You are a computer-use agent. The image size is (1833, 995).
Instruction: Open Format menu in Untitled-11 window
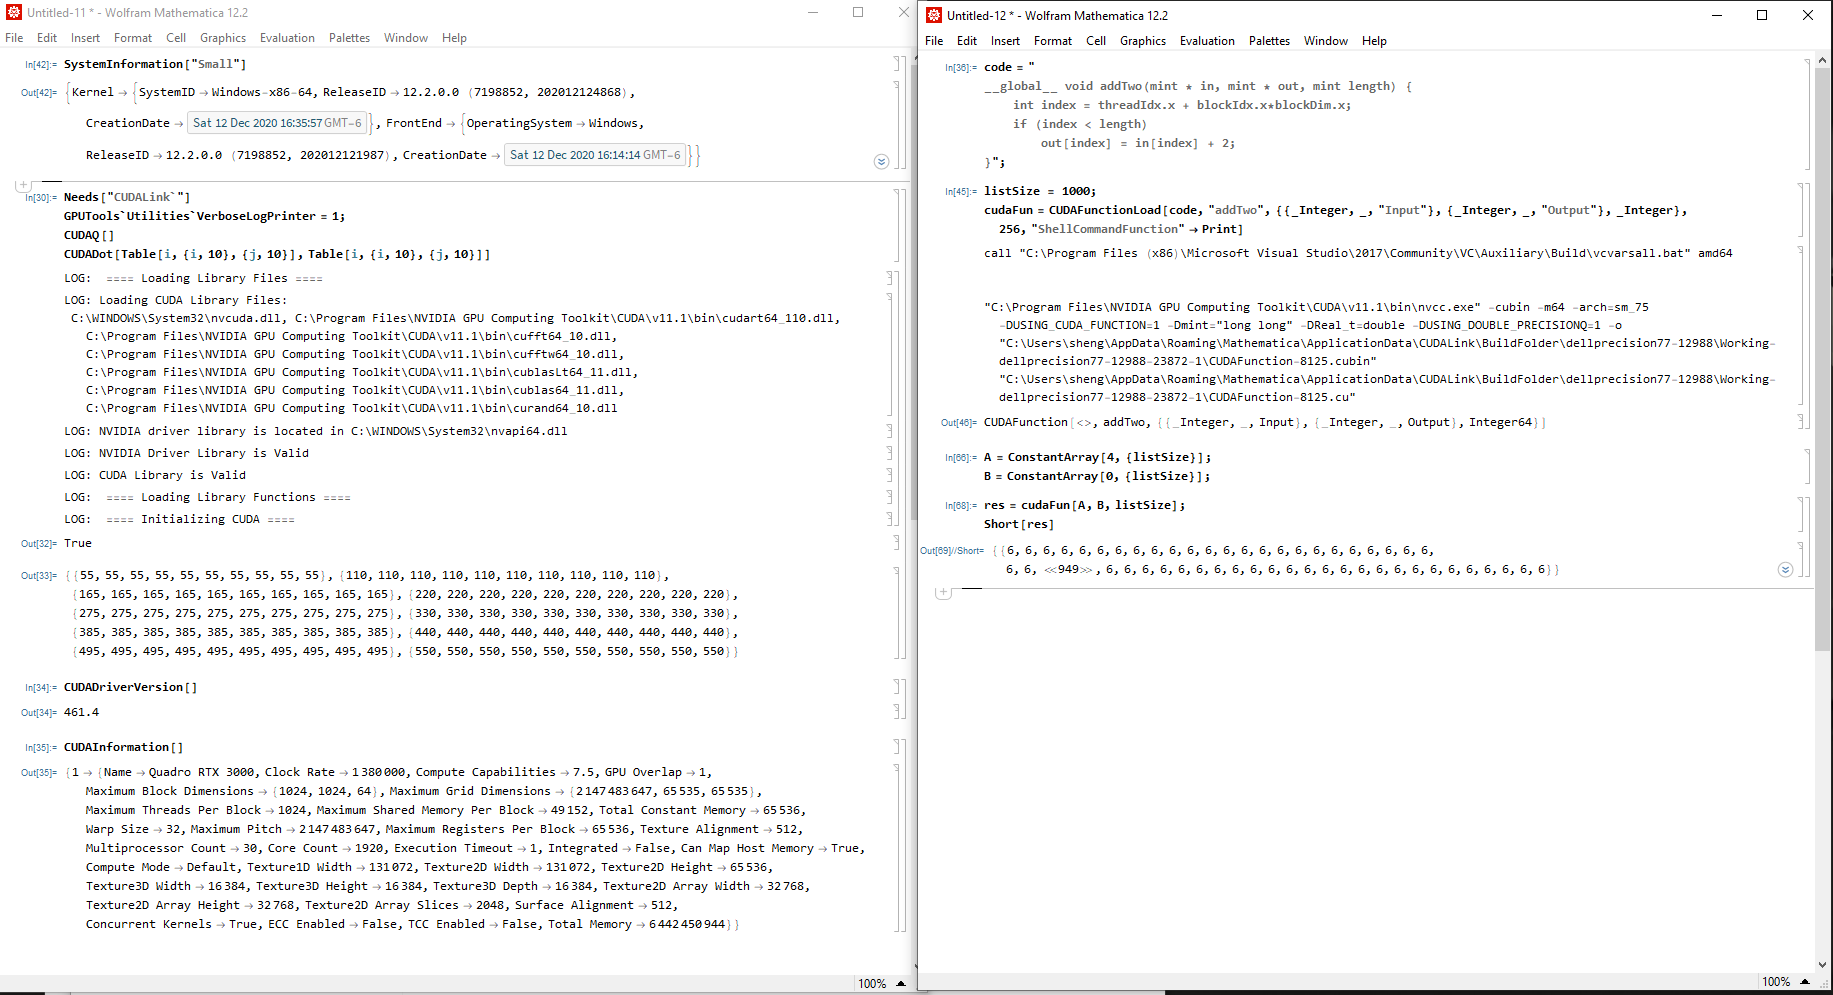point(133,38)
